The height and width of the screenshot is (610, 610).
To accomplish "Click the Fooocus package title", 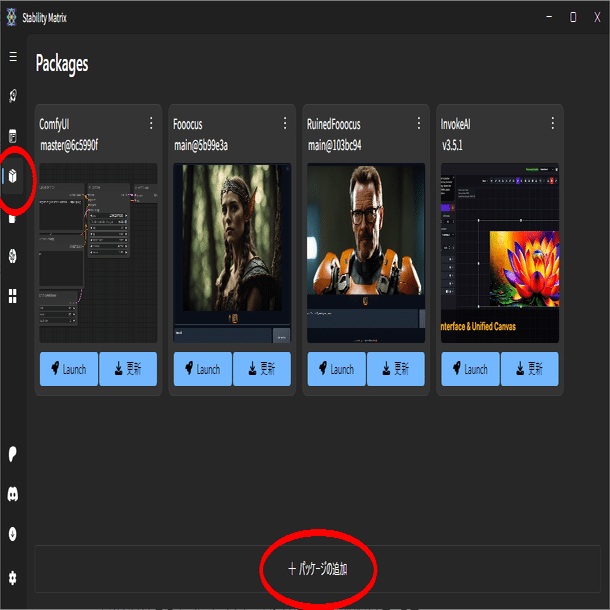I will click(188, 124).
